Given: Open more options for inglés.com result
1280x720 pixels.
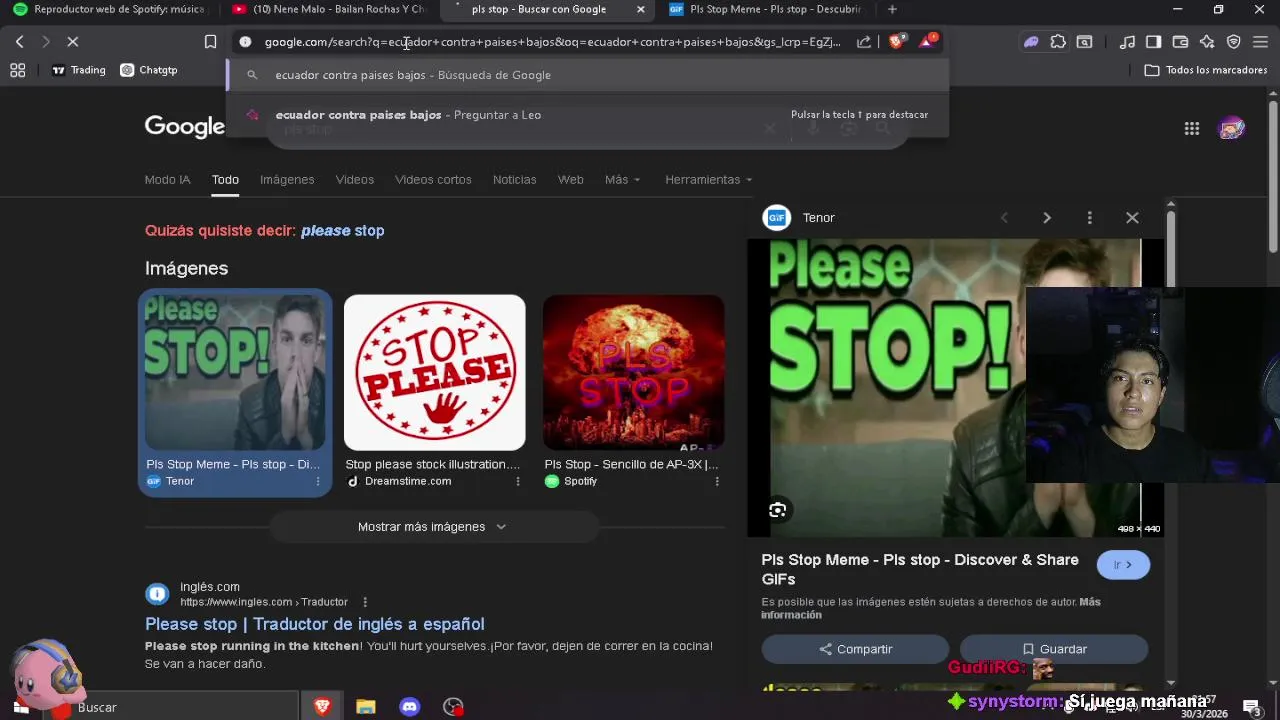Looking at the screenshot, I should point(365,602).
